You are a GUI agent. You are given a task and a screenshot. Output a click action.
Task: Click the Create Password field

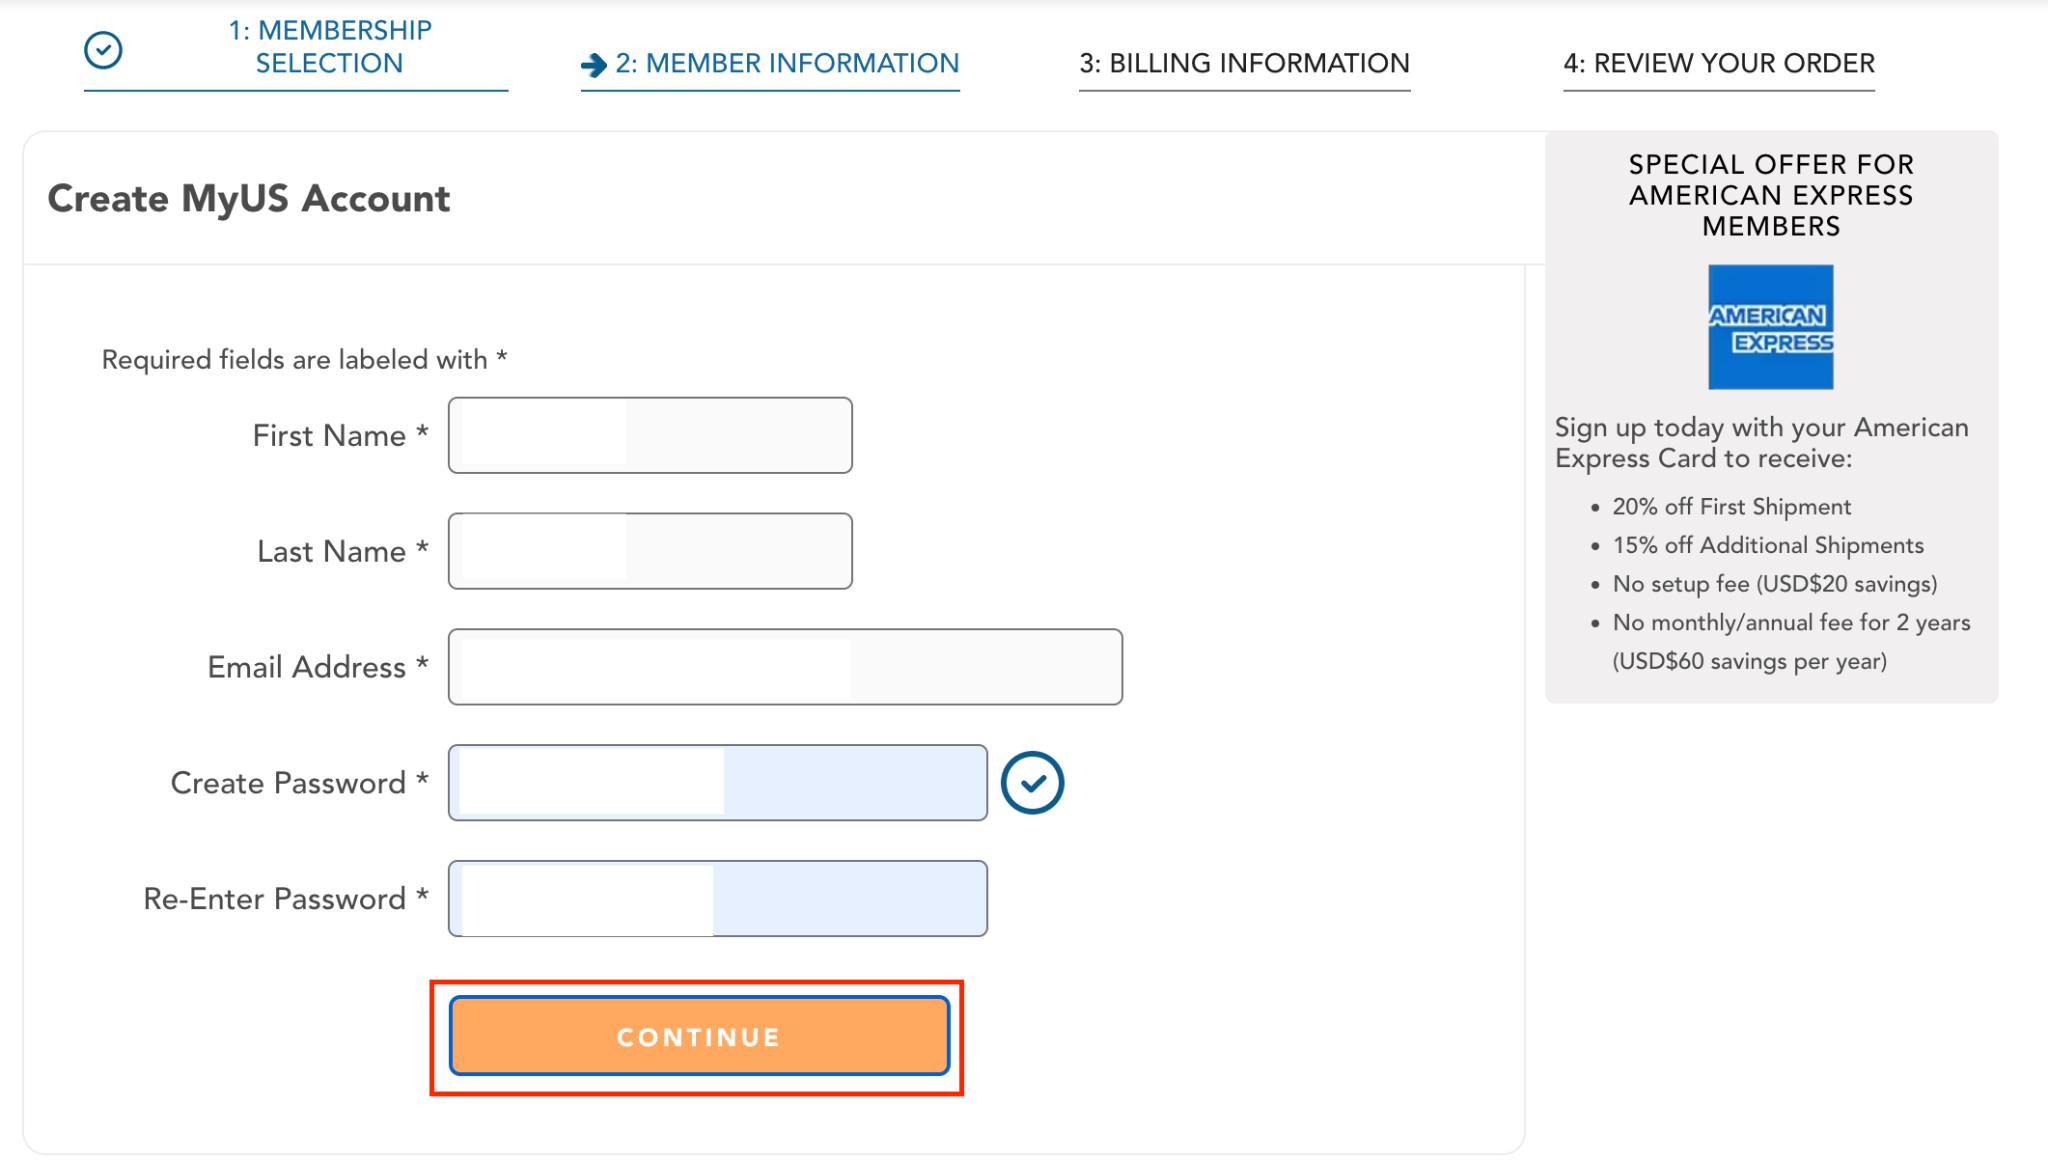click(x=717, y=783)
